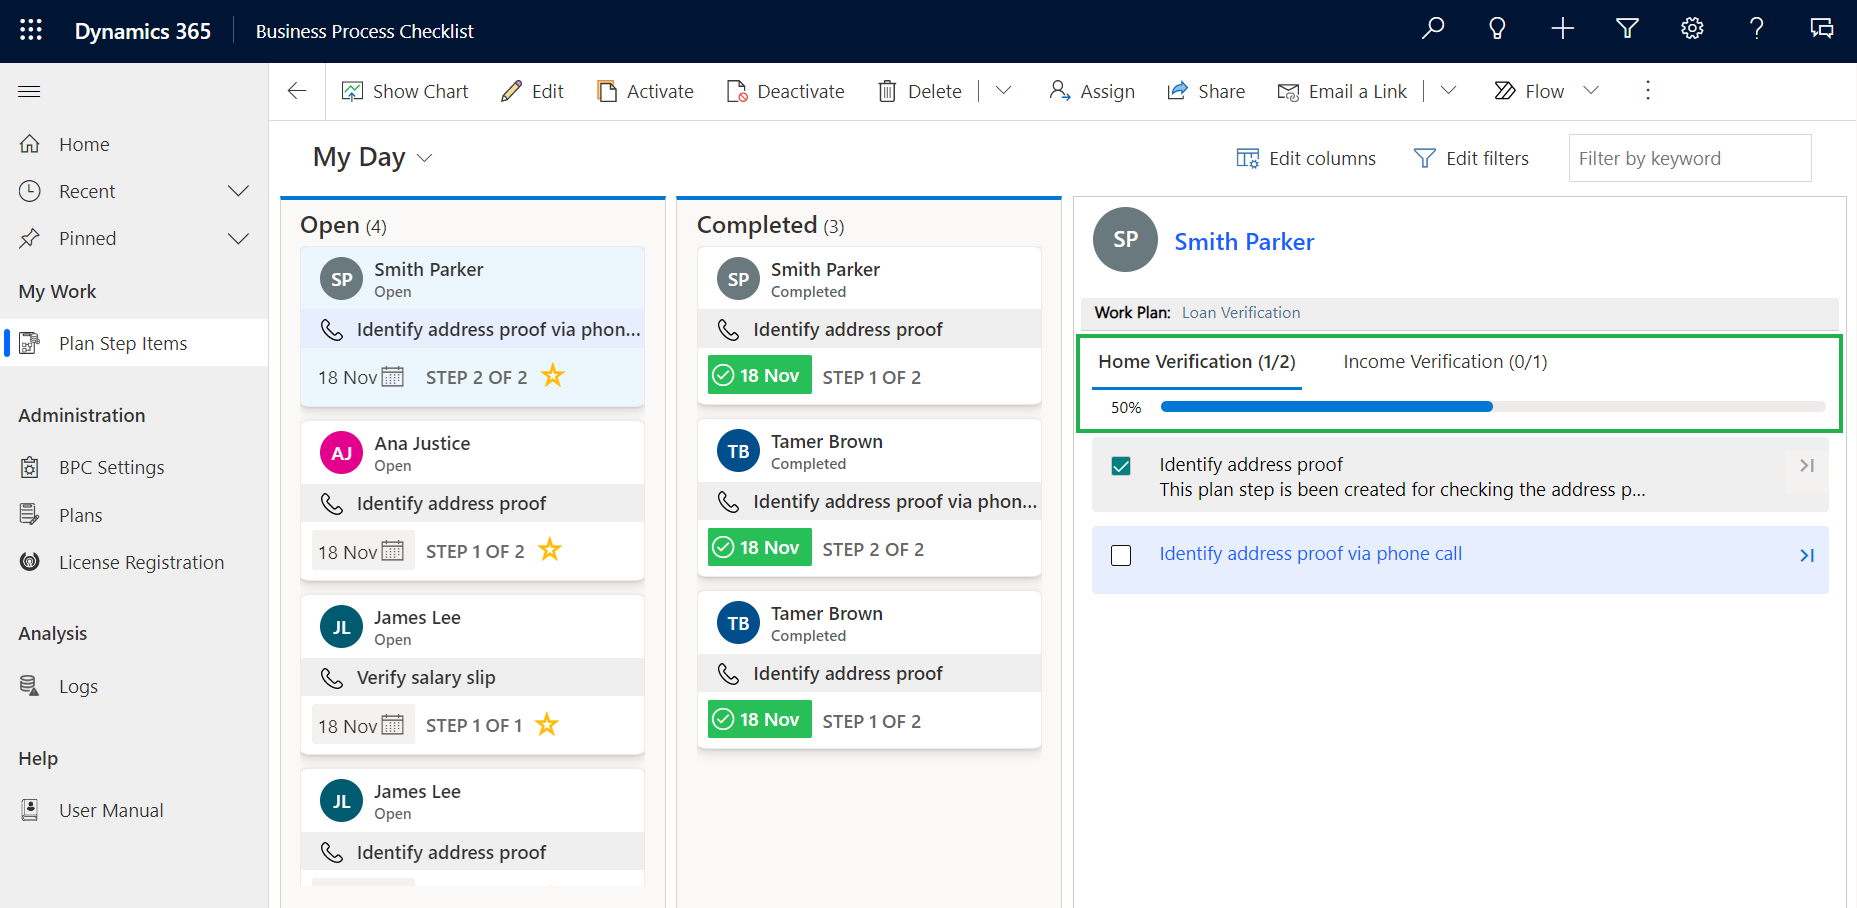This screenshot has height=908, width=1857.
Task: Open the settings gear icon
Action: pos(1692,29)
